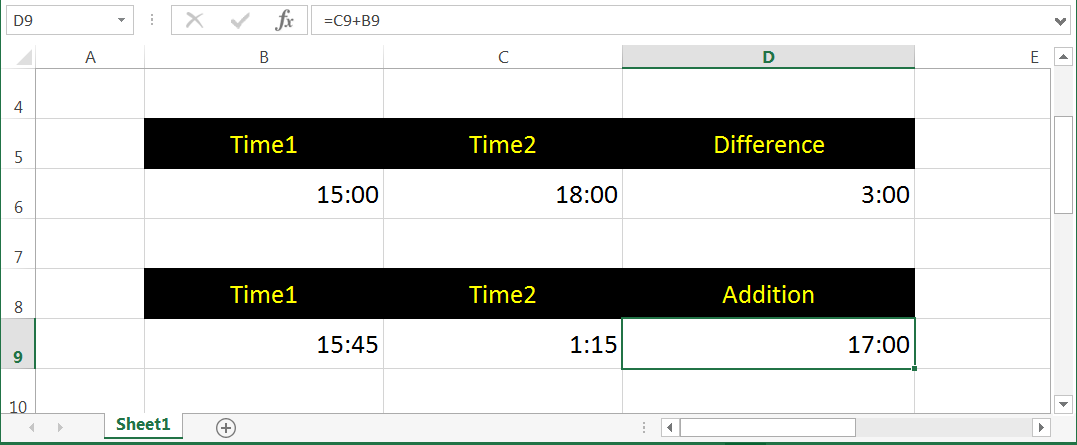
Task: Select column D header
Action: (768, 58)
